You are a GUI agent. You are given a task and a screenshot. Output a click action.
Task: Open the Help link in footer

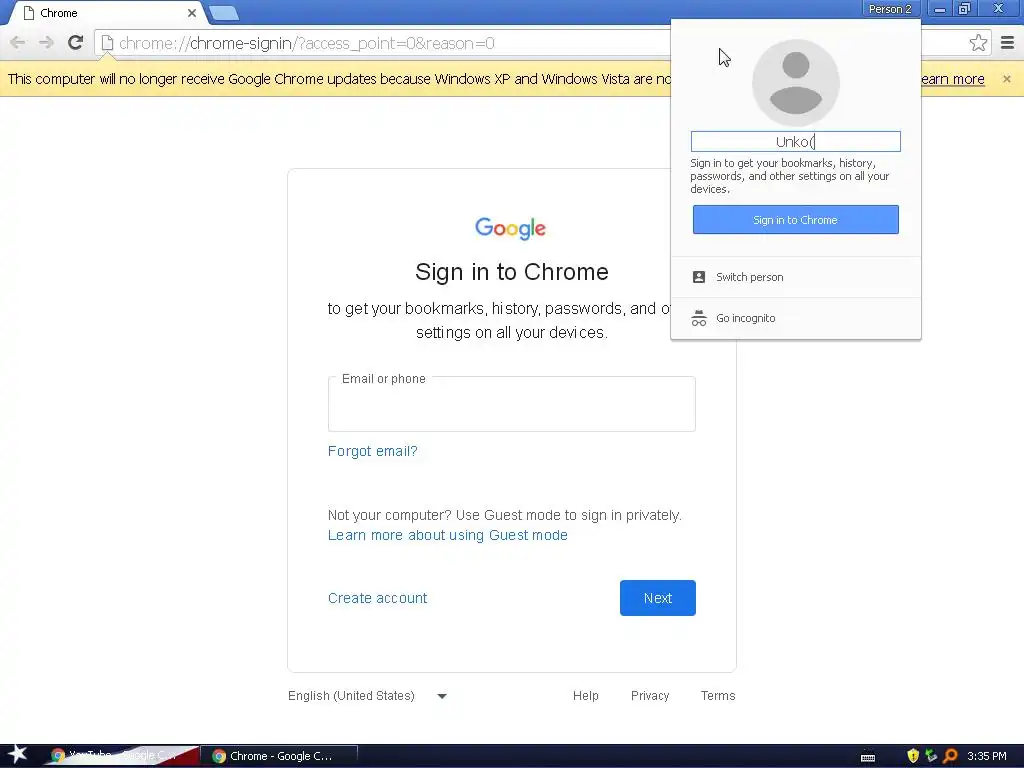pos(586,696)
